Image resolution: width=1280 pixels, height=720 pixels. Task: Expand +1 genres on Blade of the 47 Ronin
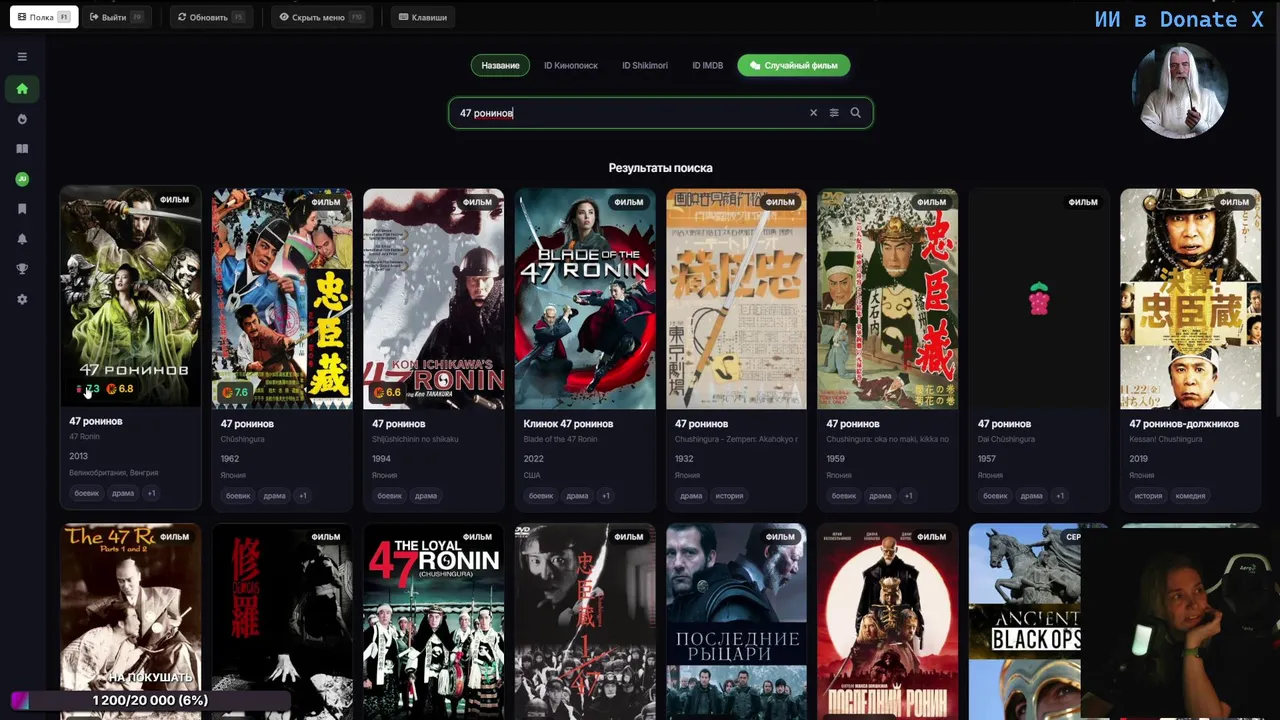coord(605,496)
